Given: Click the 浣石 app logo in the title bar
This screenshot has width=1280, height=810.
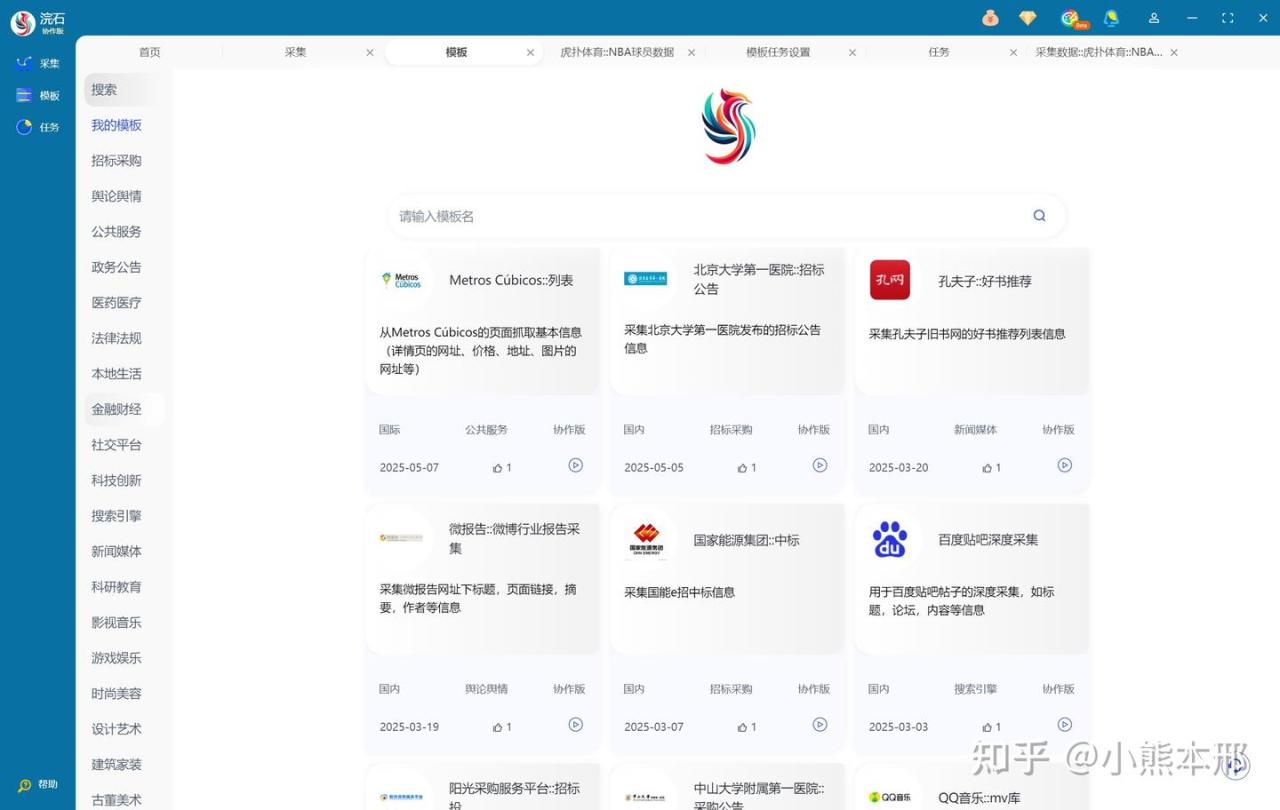Looking at the screenshot, I should click(x=23, y=23).
